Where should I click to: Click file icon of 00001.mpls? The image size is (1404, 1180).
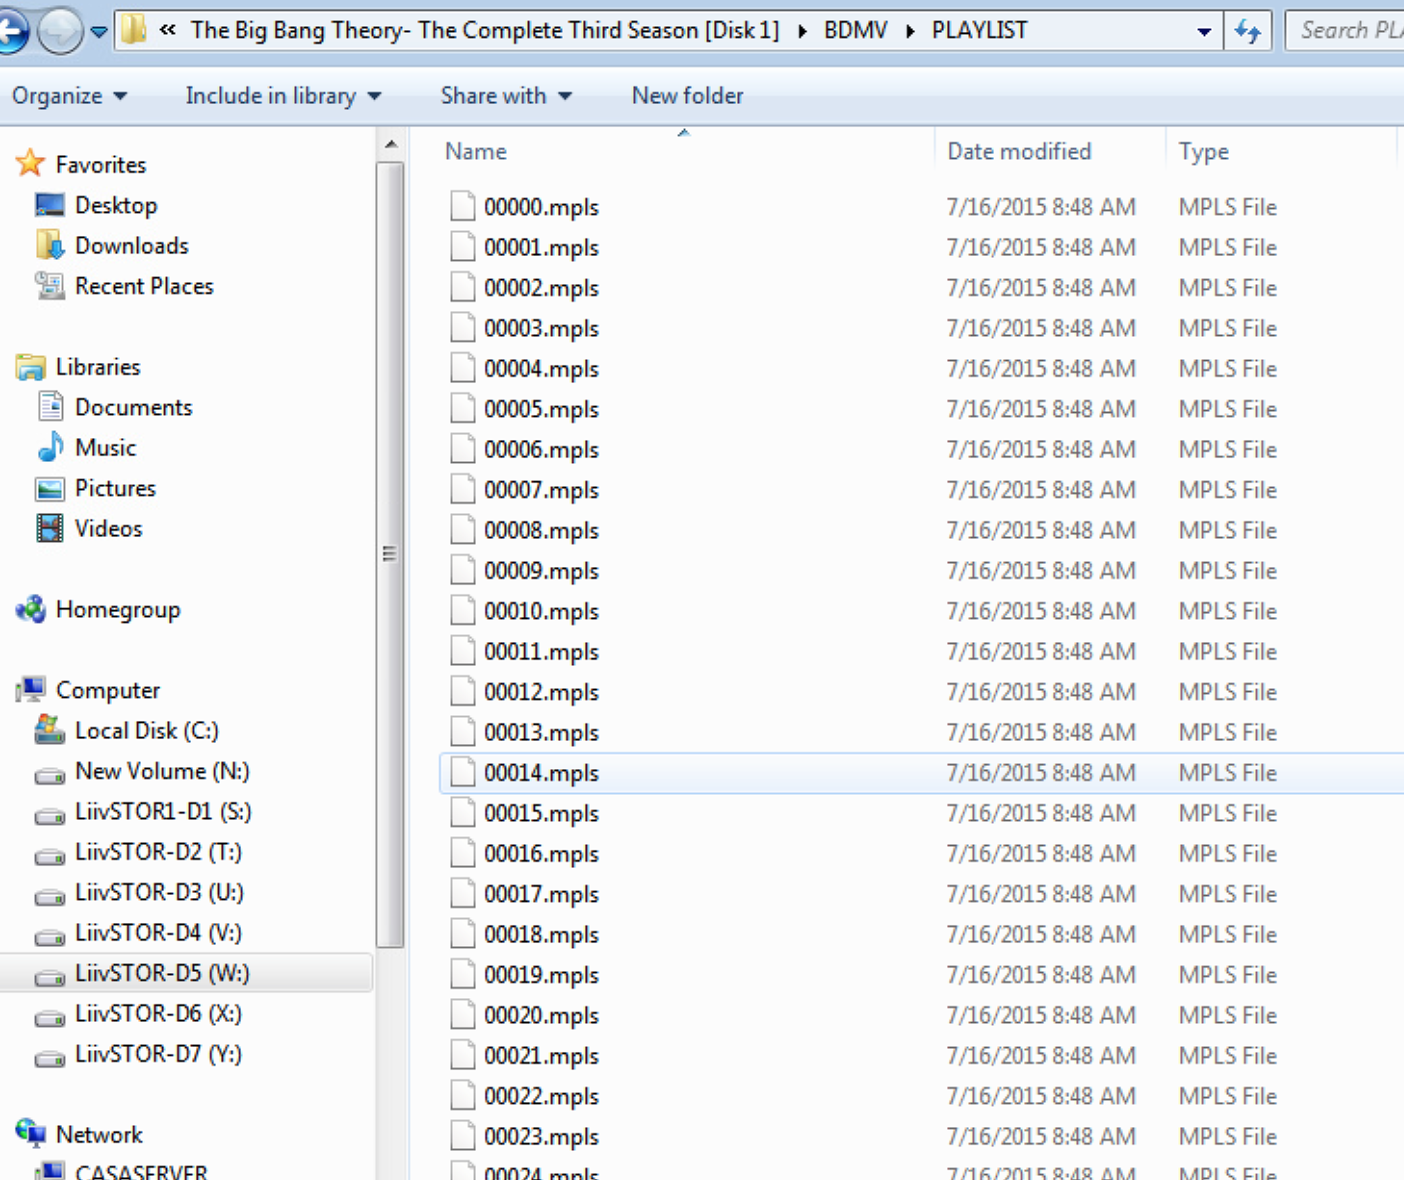(x=462, y=247)
